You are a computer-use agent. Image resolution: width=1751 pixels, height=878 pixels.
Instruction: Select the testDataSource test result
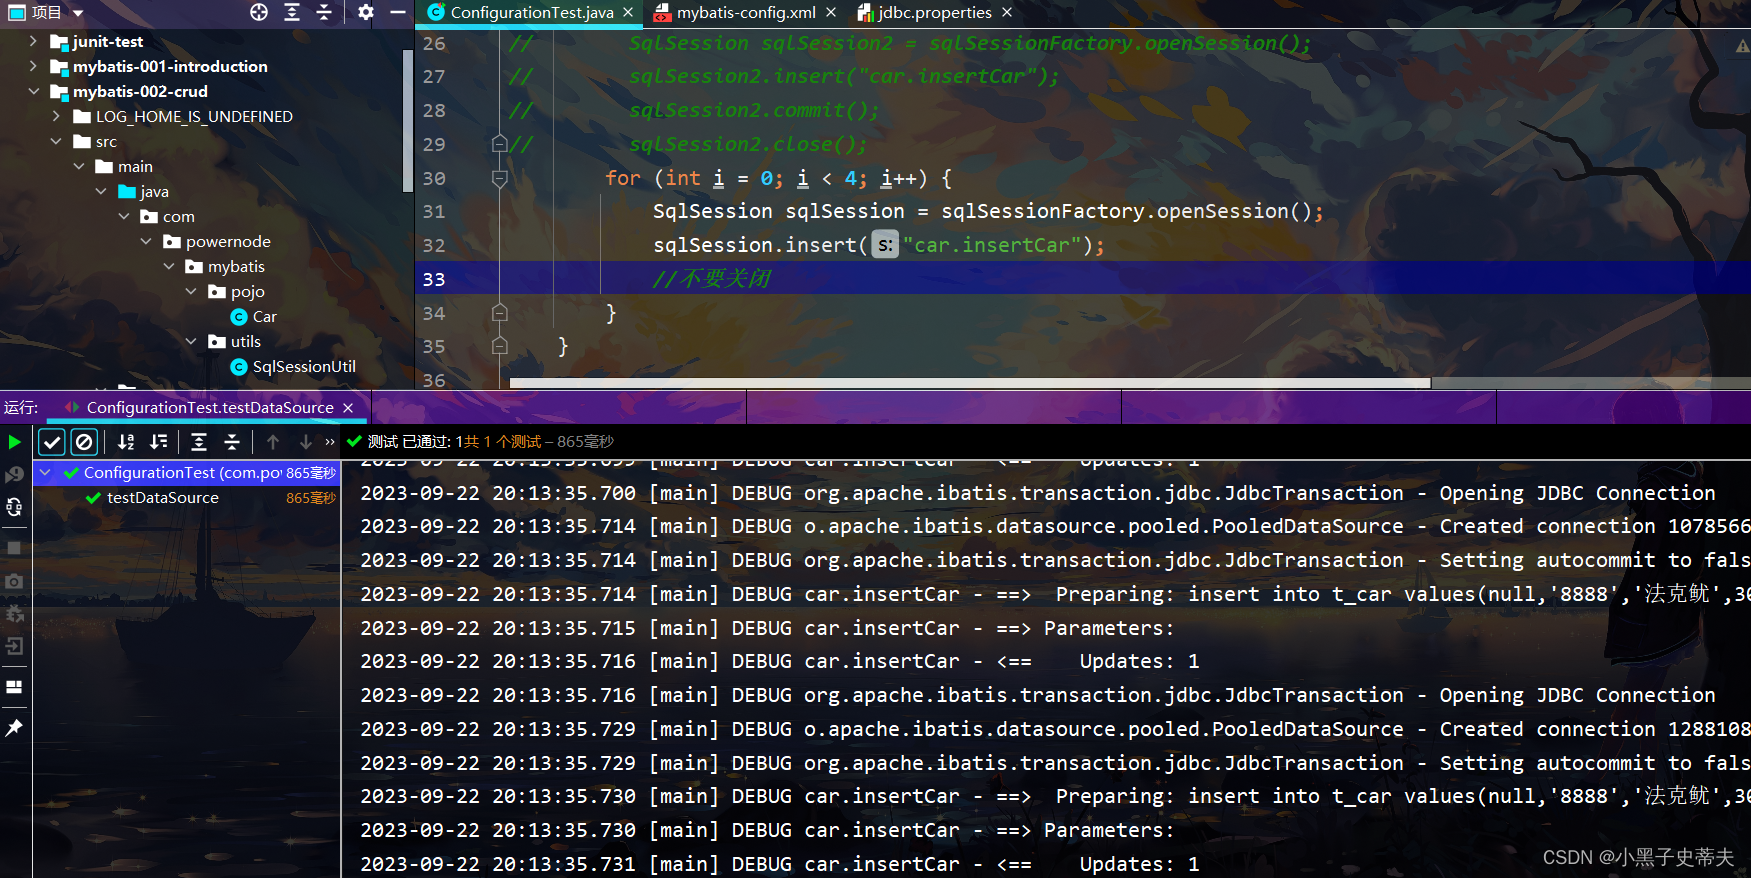(x=163, y=497)
